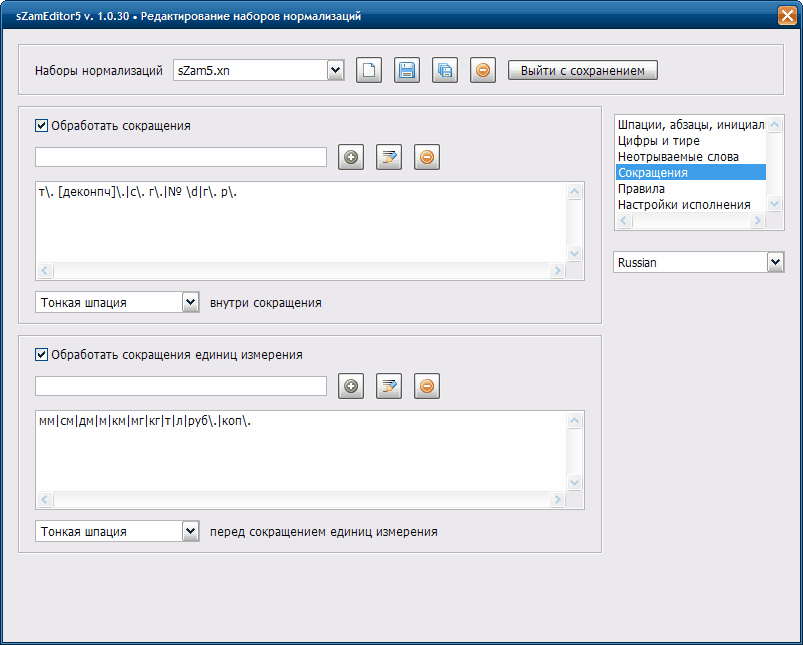Select 'Цифры и тире' section

[691, 140]
